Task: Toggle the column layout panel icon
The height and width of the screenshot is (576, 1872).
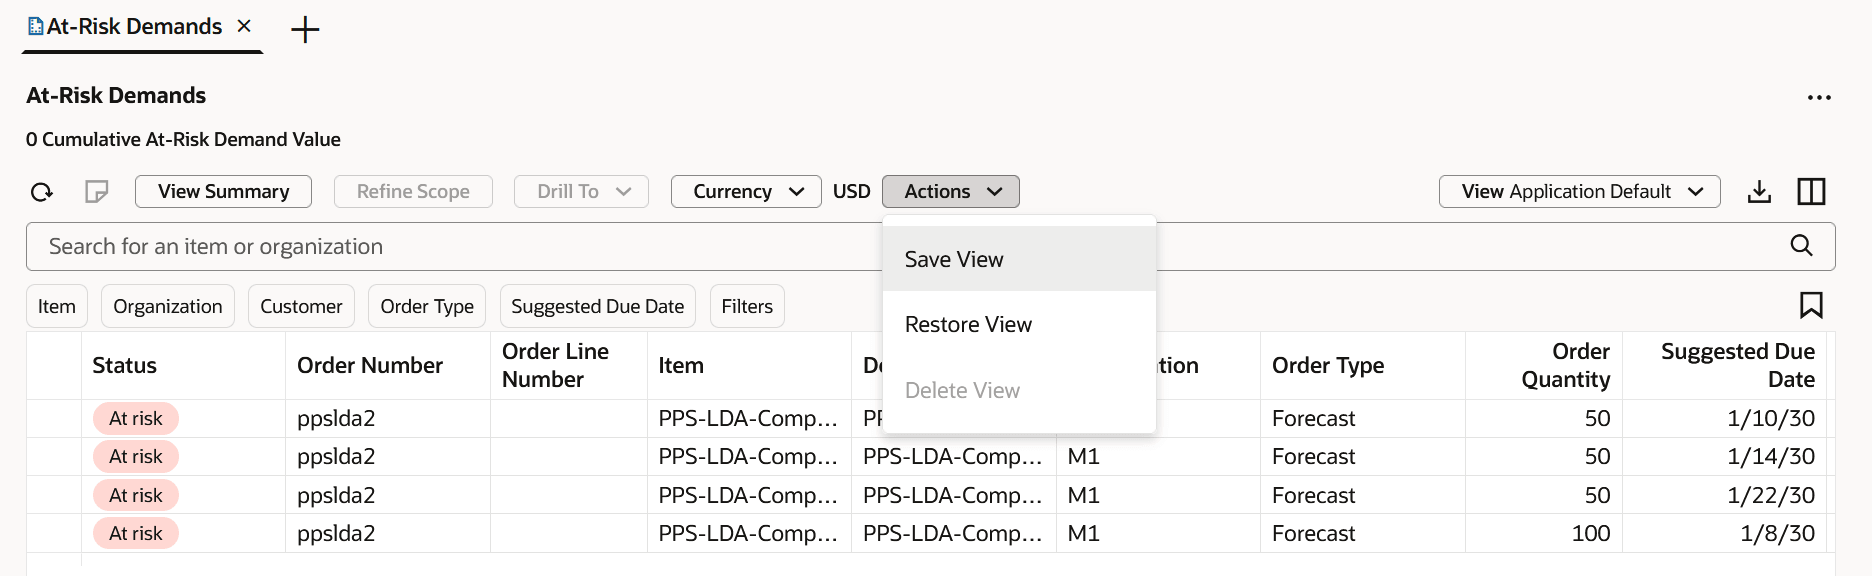Action: (1811, 192)
